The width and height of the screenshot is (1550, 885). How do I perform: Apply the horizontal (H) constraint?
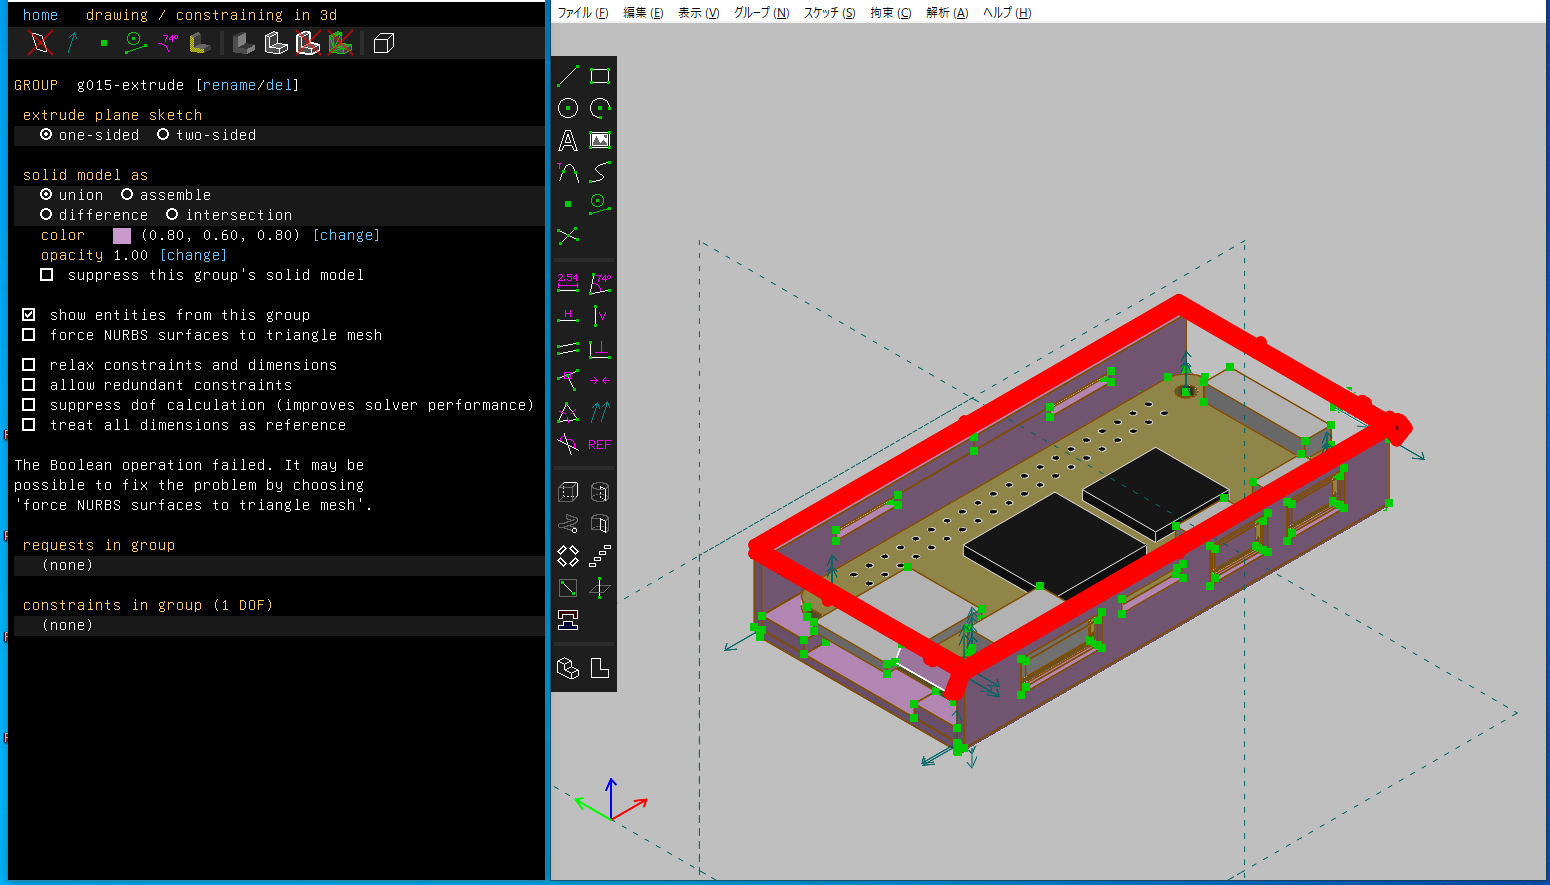click(x=568, y=316)
